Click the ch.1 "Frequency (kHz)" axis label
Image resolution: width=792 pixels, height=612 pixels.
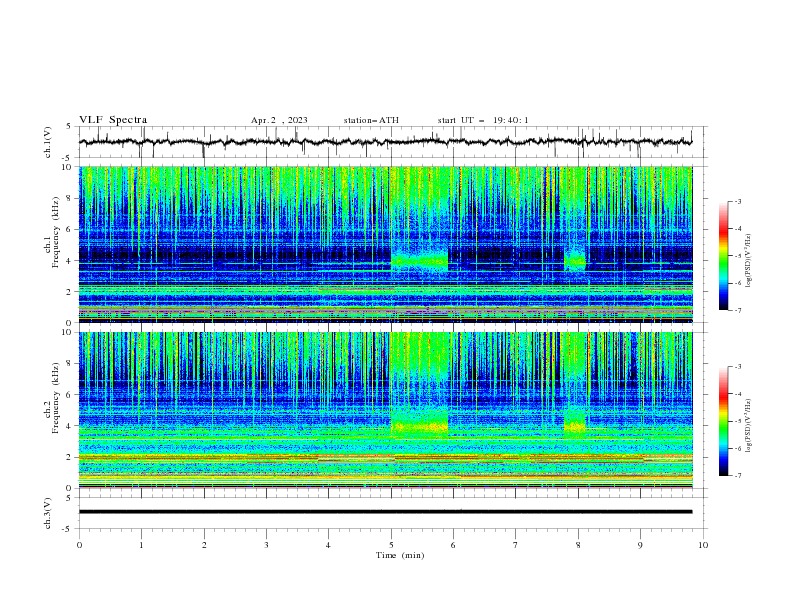(56, 233)
